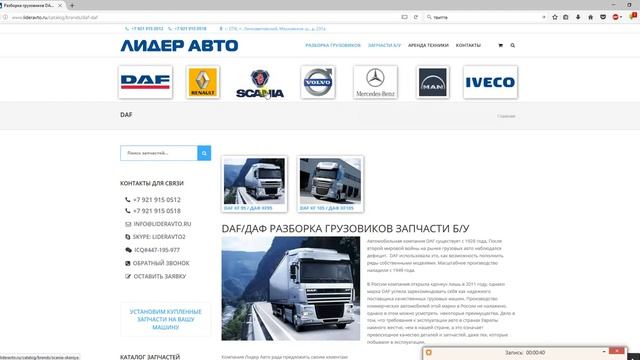640x360 pixels.
Task: Click the ICQ#447-195-977 contact
Action: click(157, 250)
